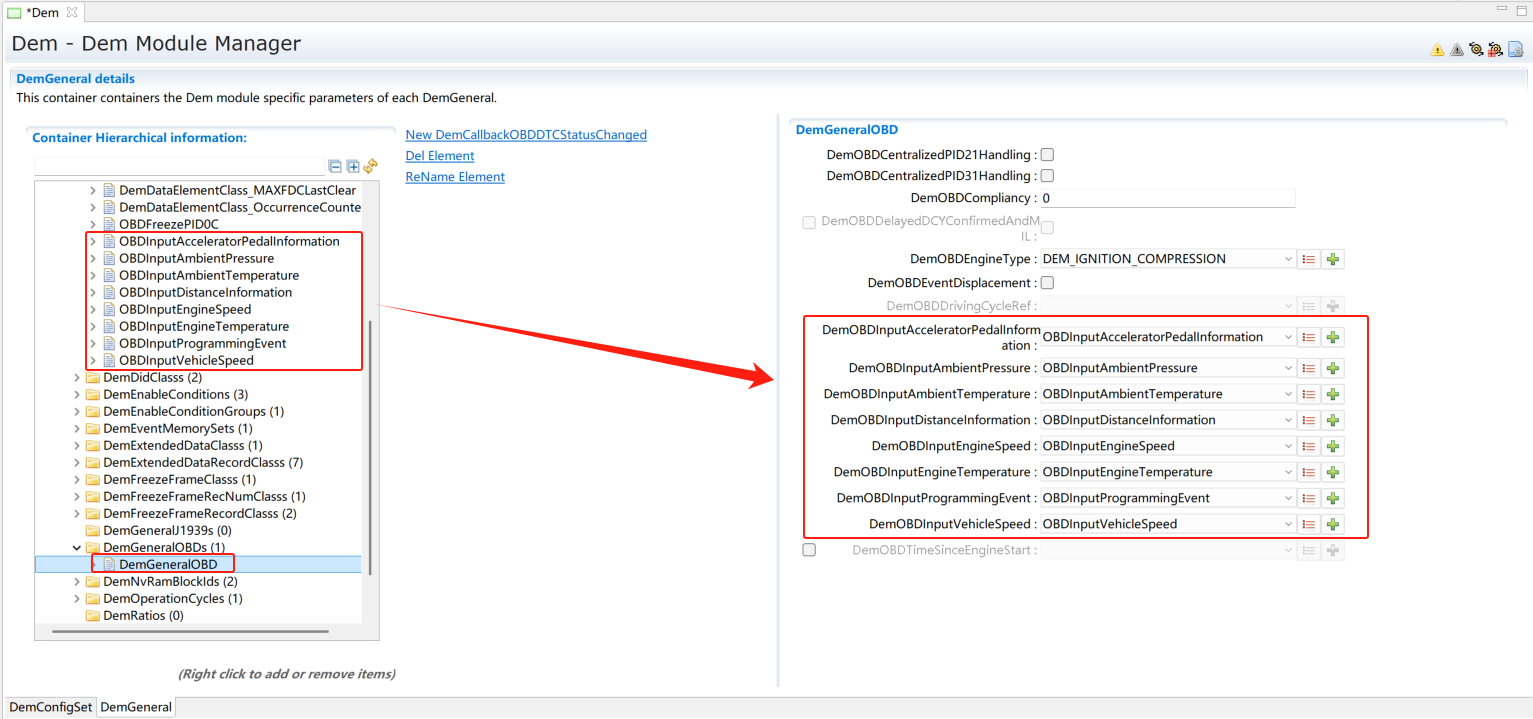Click list icon beside DemOBDInputVehicleSpeed
1533x719 pixels.
click(x=1308, y=524)
